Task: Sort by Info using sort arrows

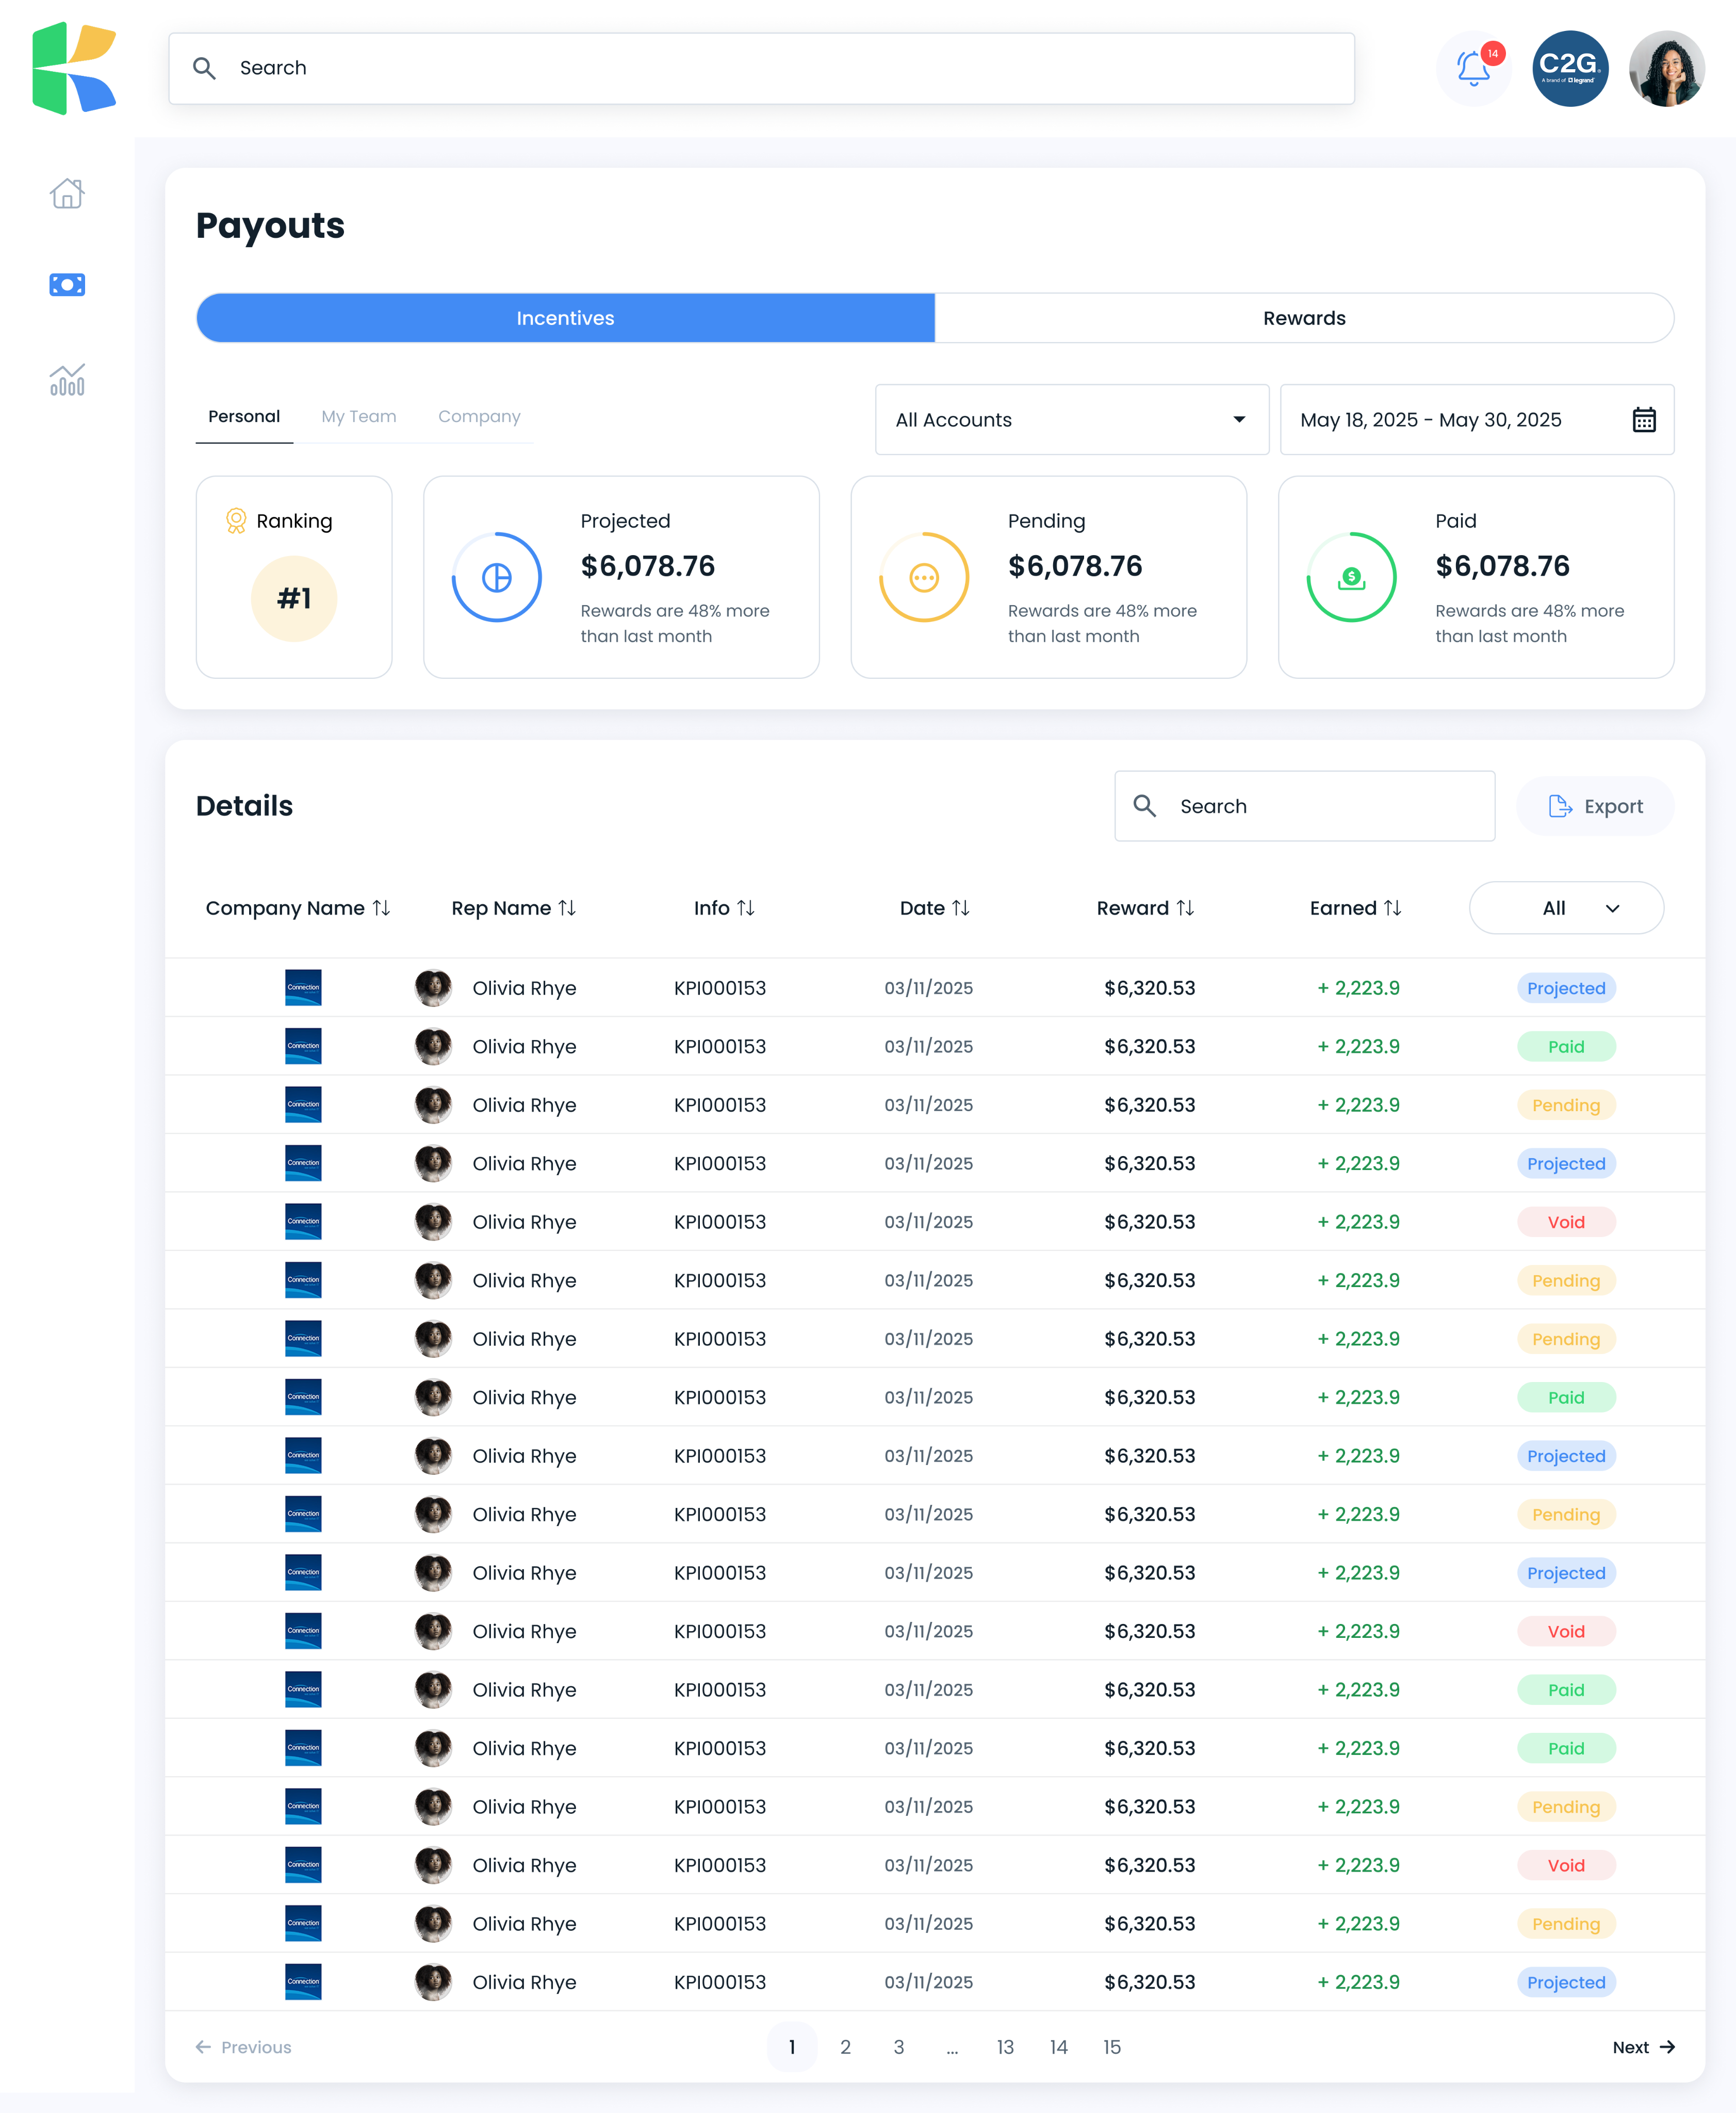Action: [x=746, y=908]
